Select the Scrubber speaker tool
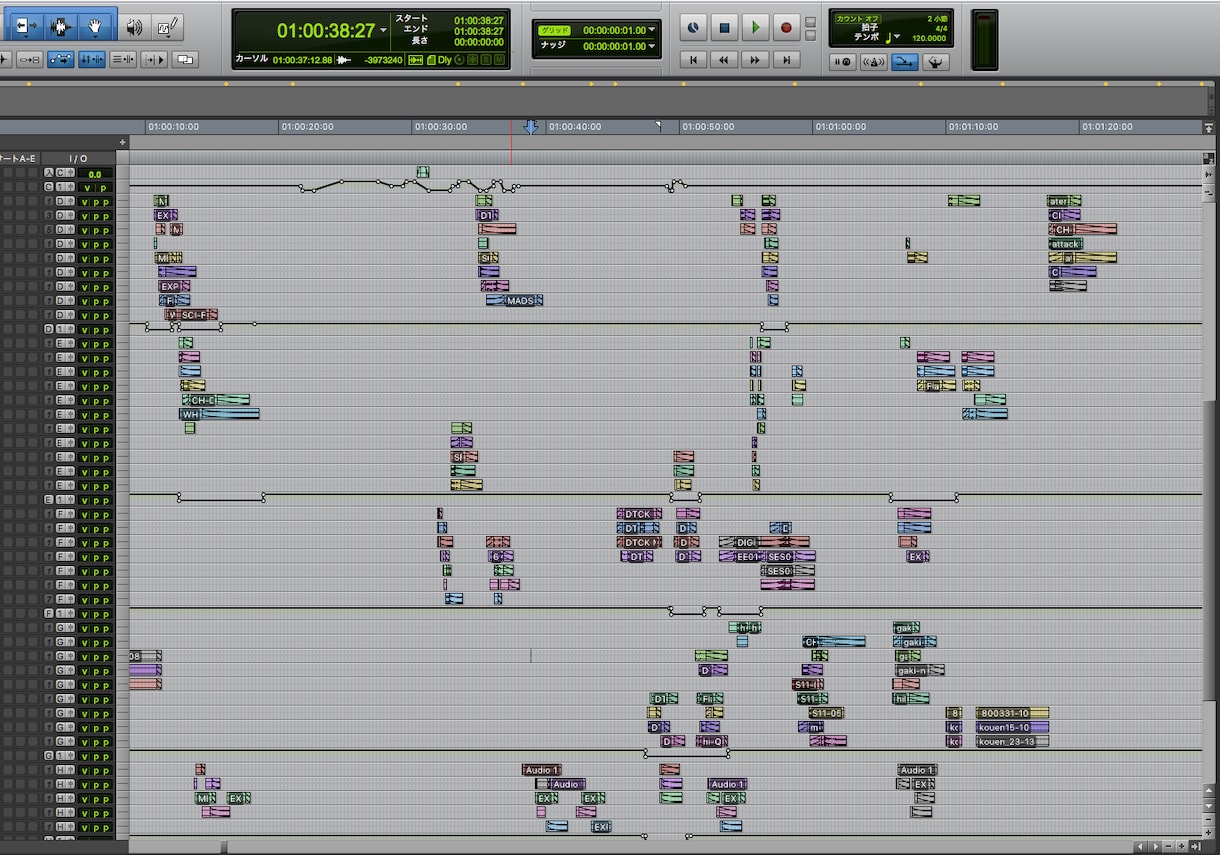Viewport: 1220px width, 855px height. point(134,25)
